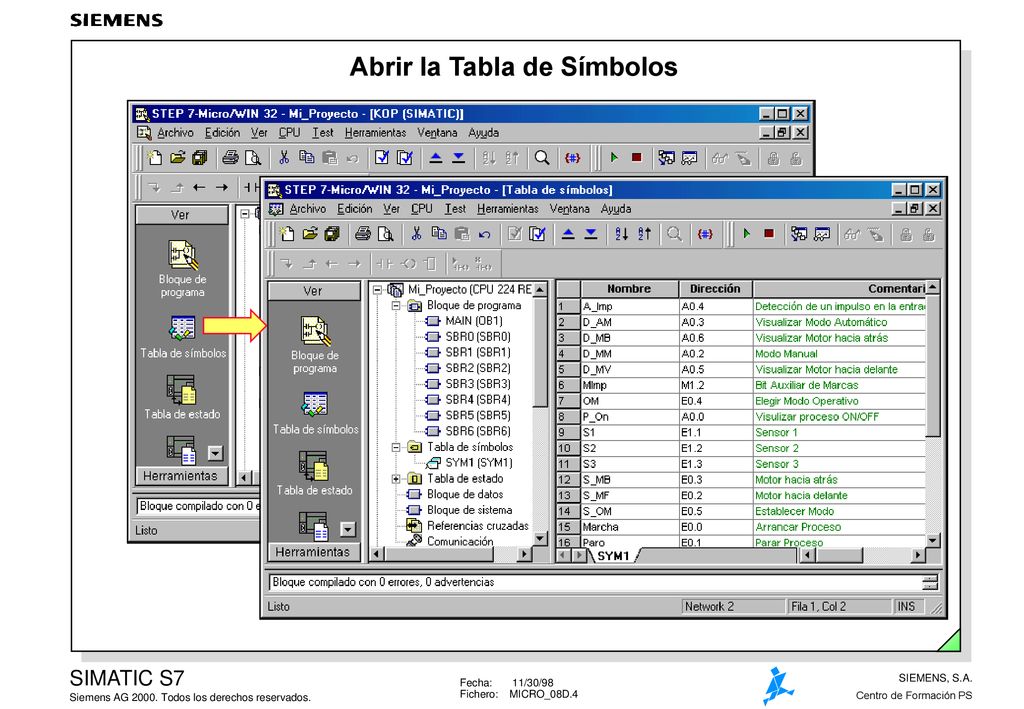Click the Tabla de estado icon in the front window

click(313, 465)
